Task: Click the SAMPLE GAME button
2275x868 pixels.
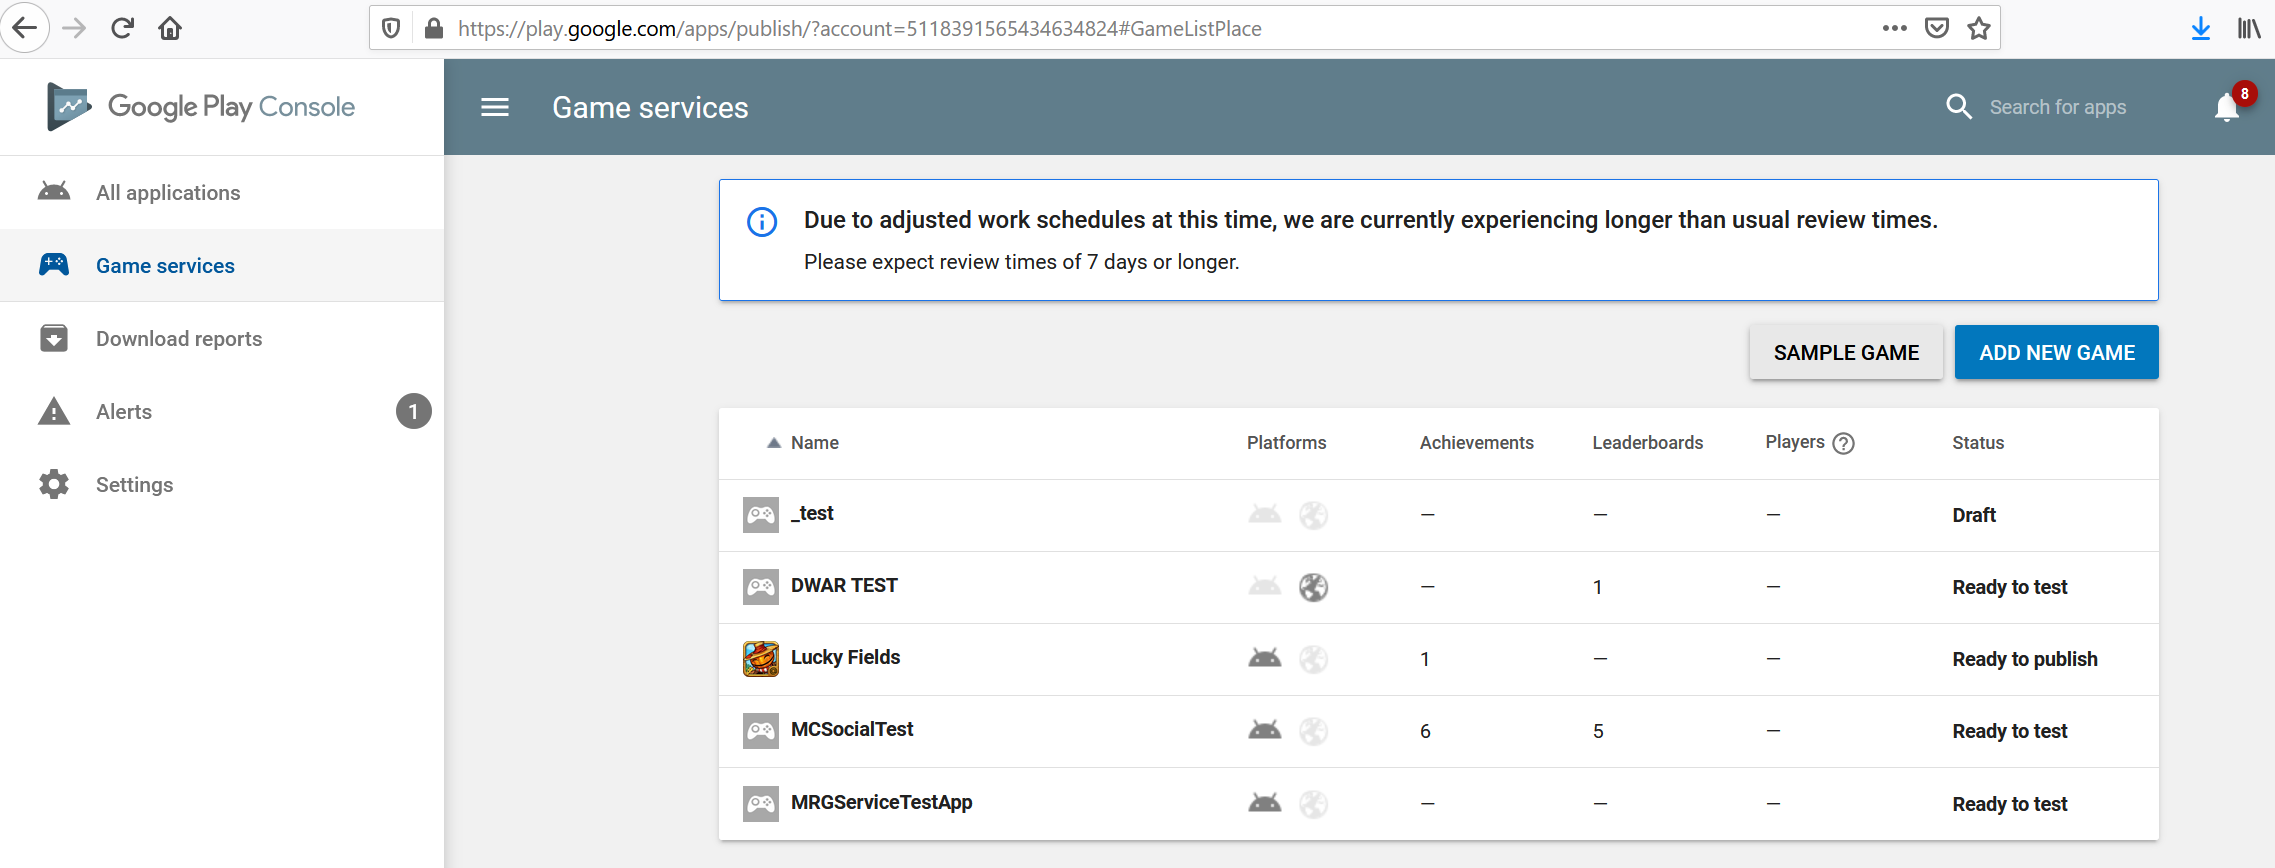Action: 1846,352
